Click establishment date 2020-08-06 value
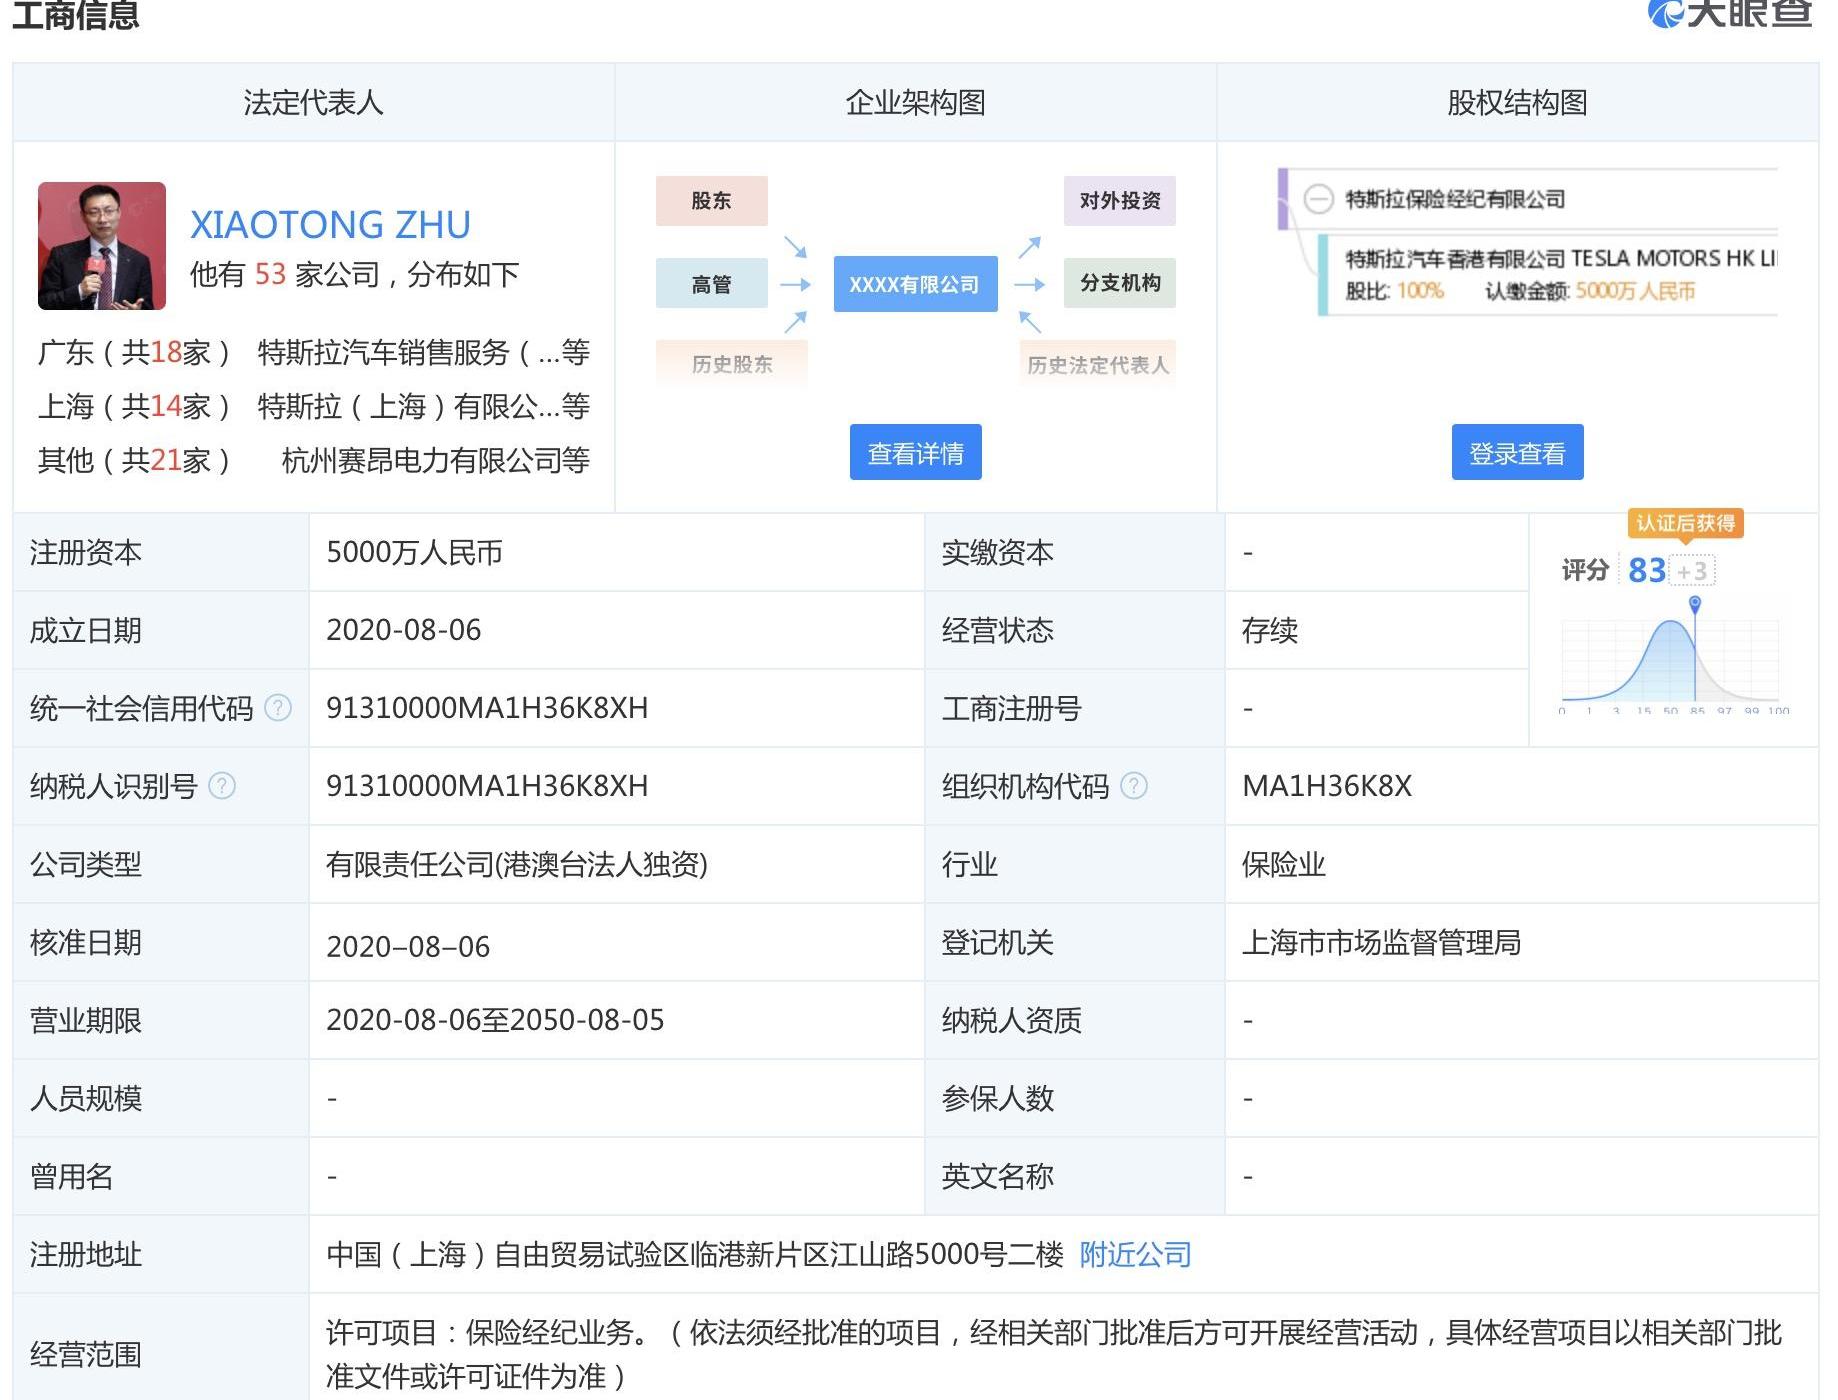1838x1400 pixels. [403, 630]
